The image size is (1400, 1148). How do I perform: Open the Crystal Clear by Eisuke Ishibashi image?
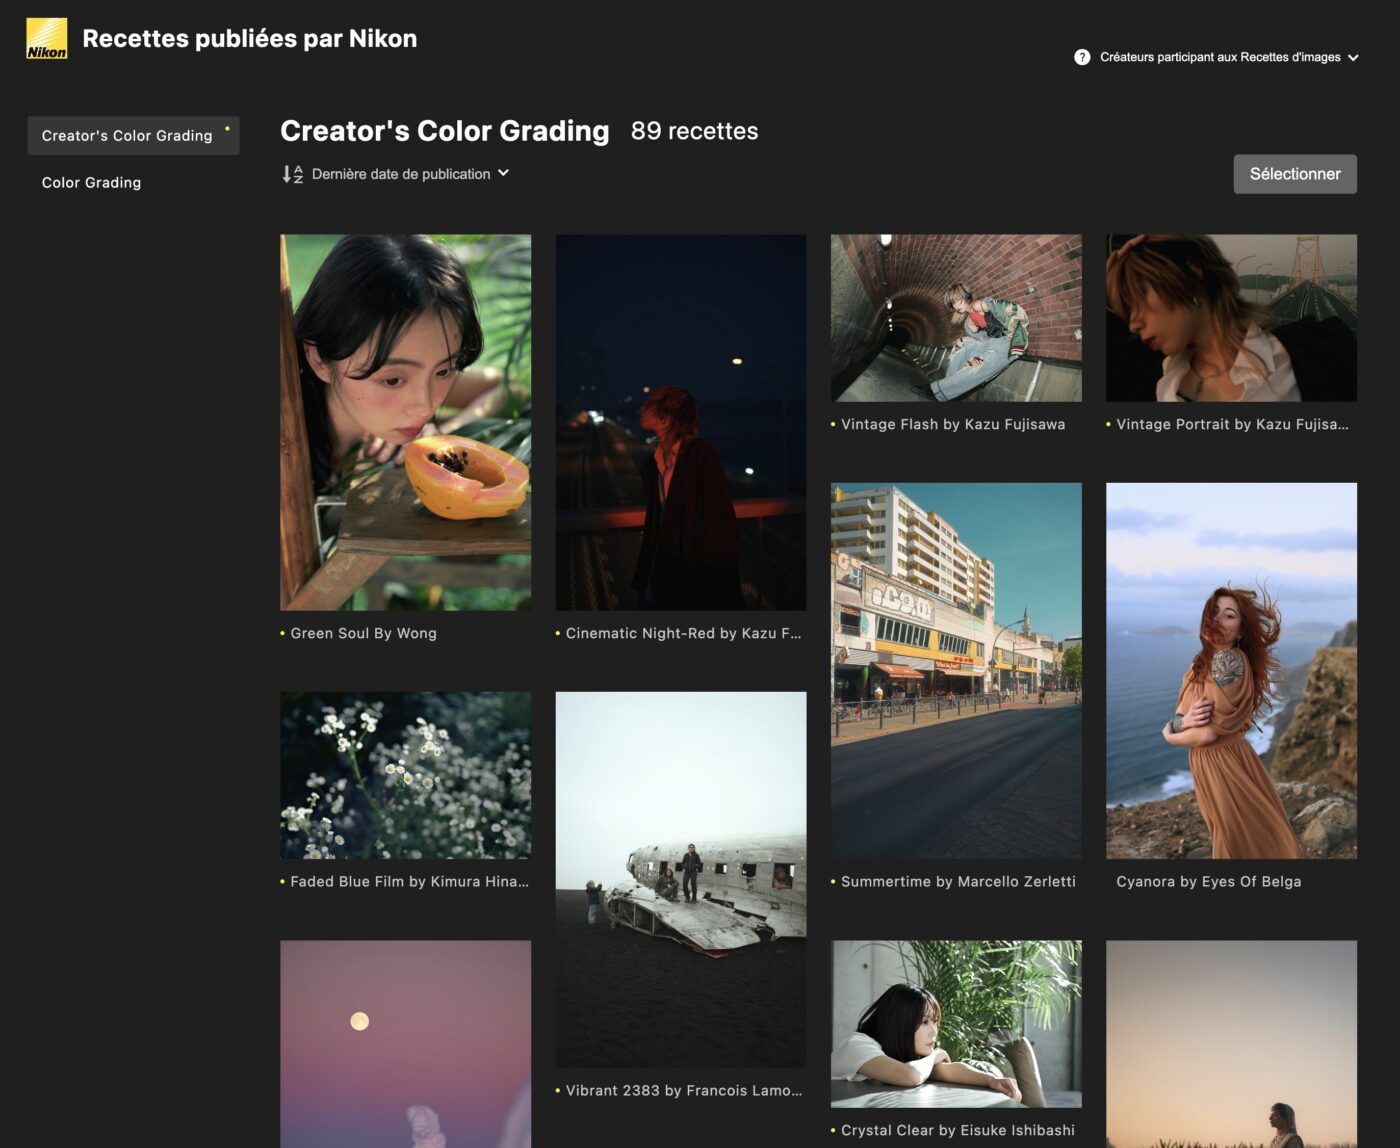click(955, 1023)
